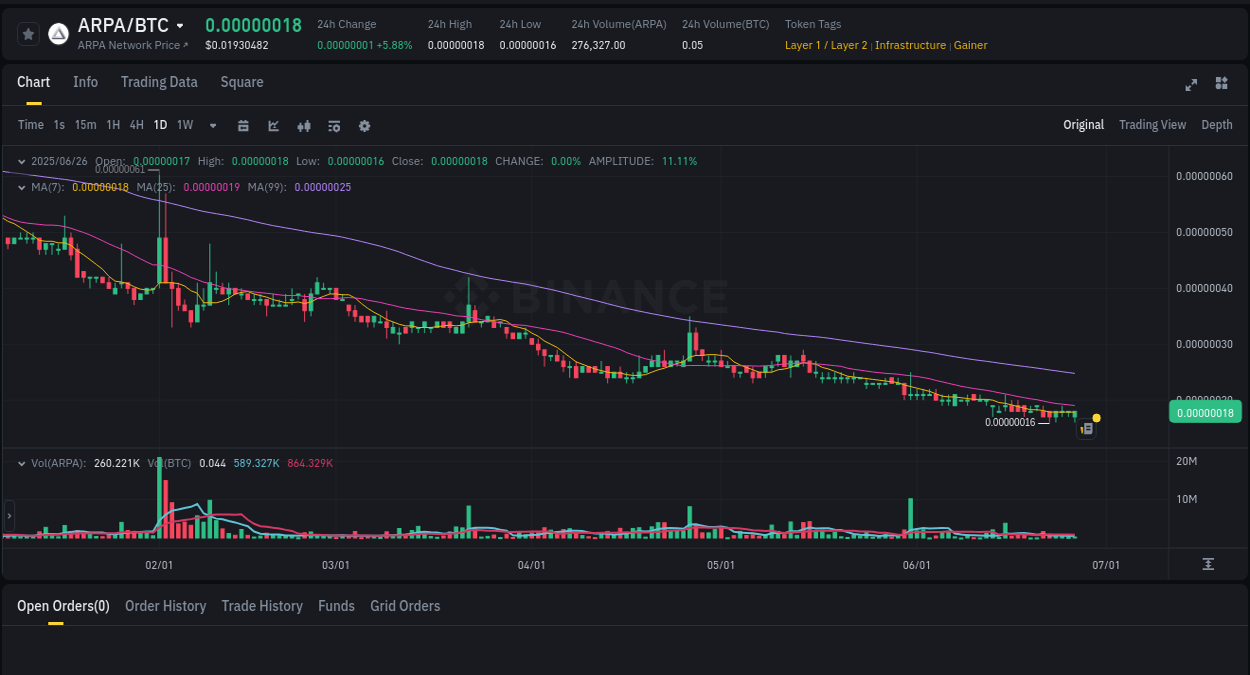Select the 1D timeframe

tap(160, 124)
